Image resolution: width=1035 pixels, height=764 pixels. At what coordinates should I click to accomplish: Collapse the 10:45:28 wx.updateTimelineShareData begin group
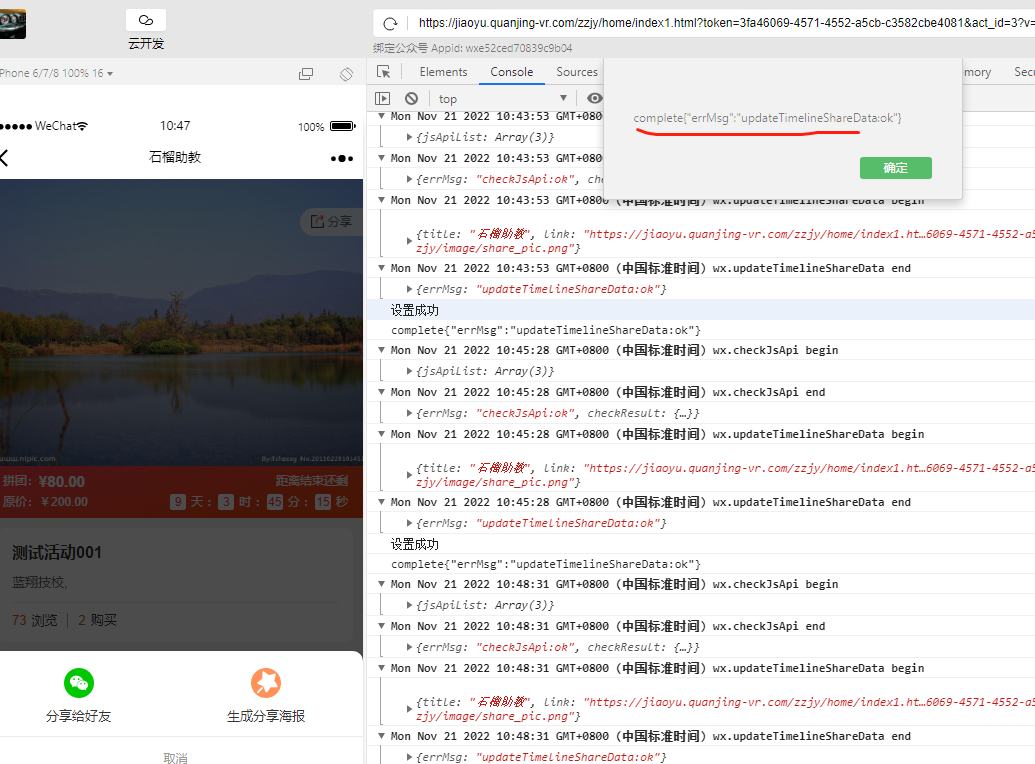click(x=381, y=434)
